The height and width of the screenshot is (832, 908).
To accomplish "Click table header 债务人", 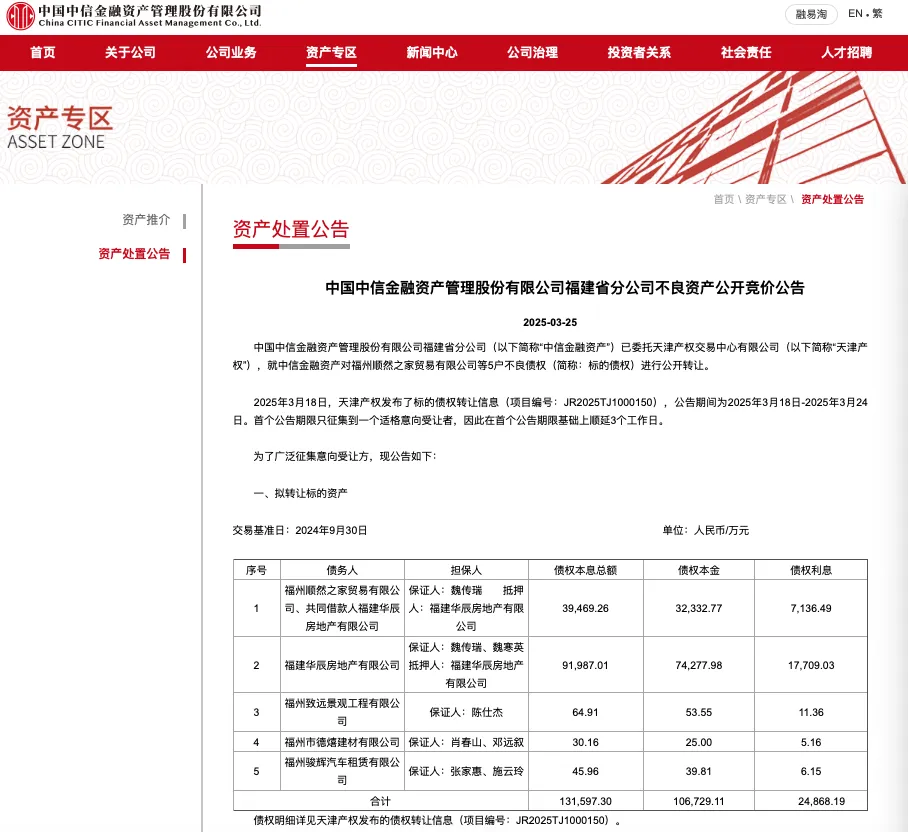I will (342, 570).
